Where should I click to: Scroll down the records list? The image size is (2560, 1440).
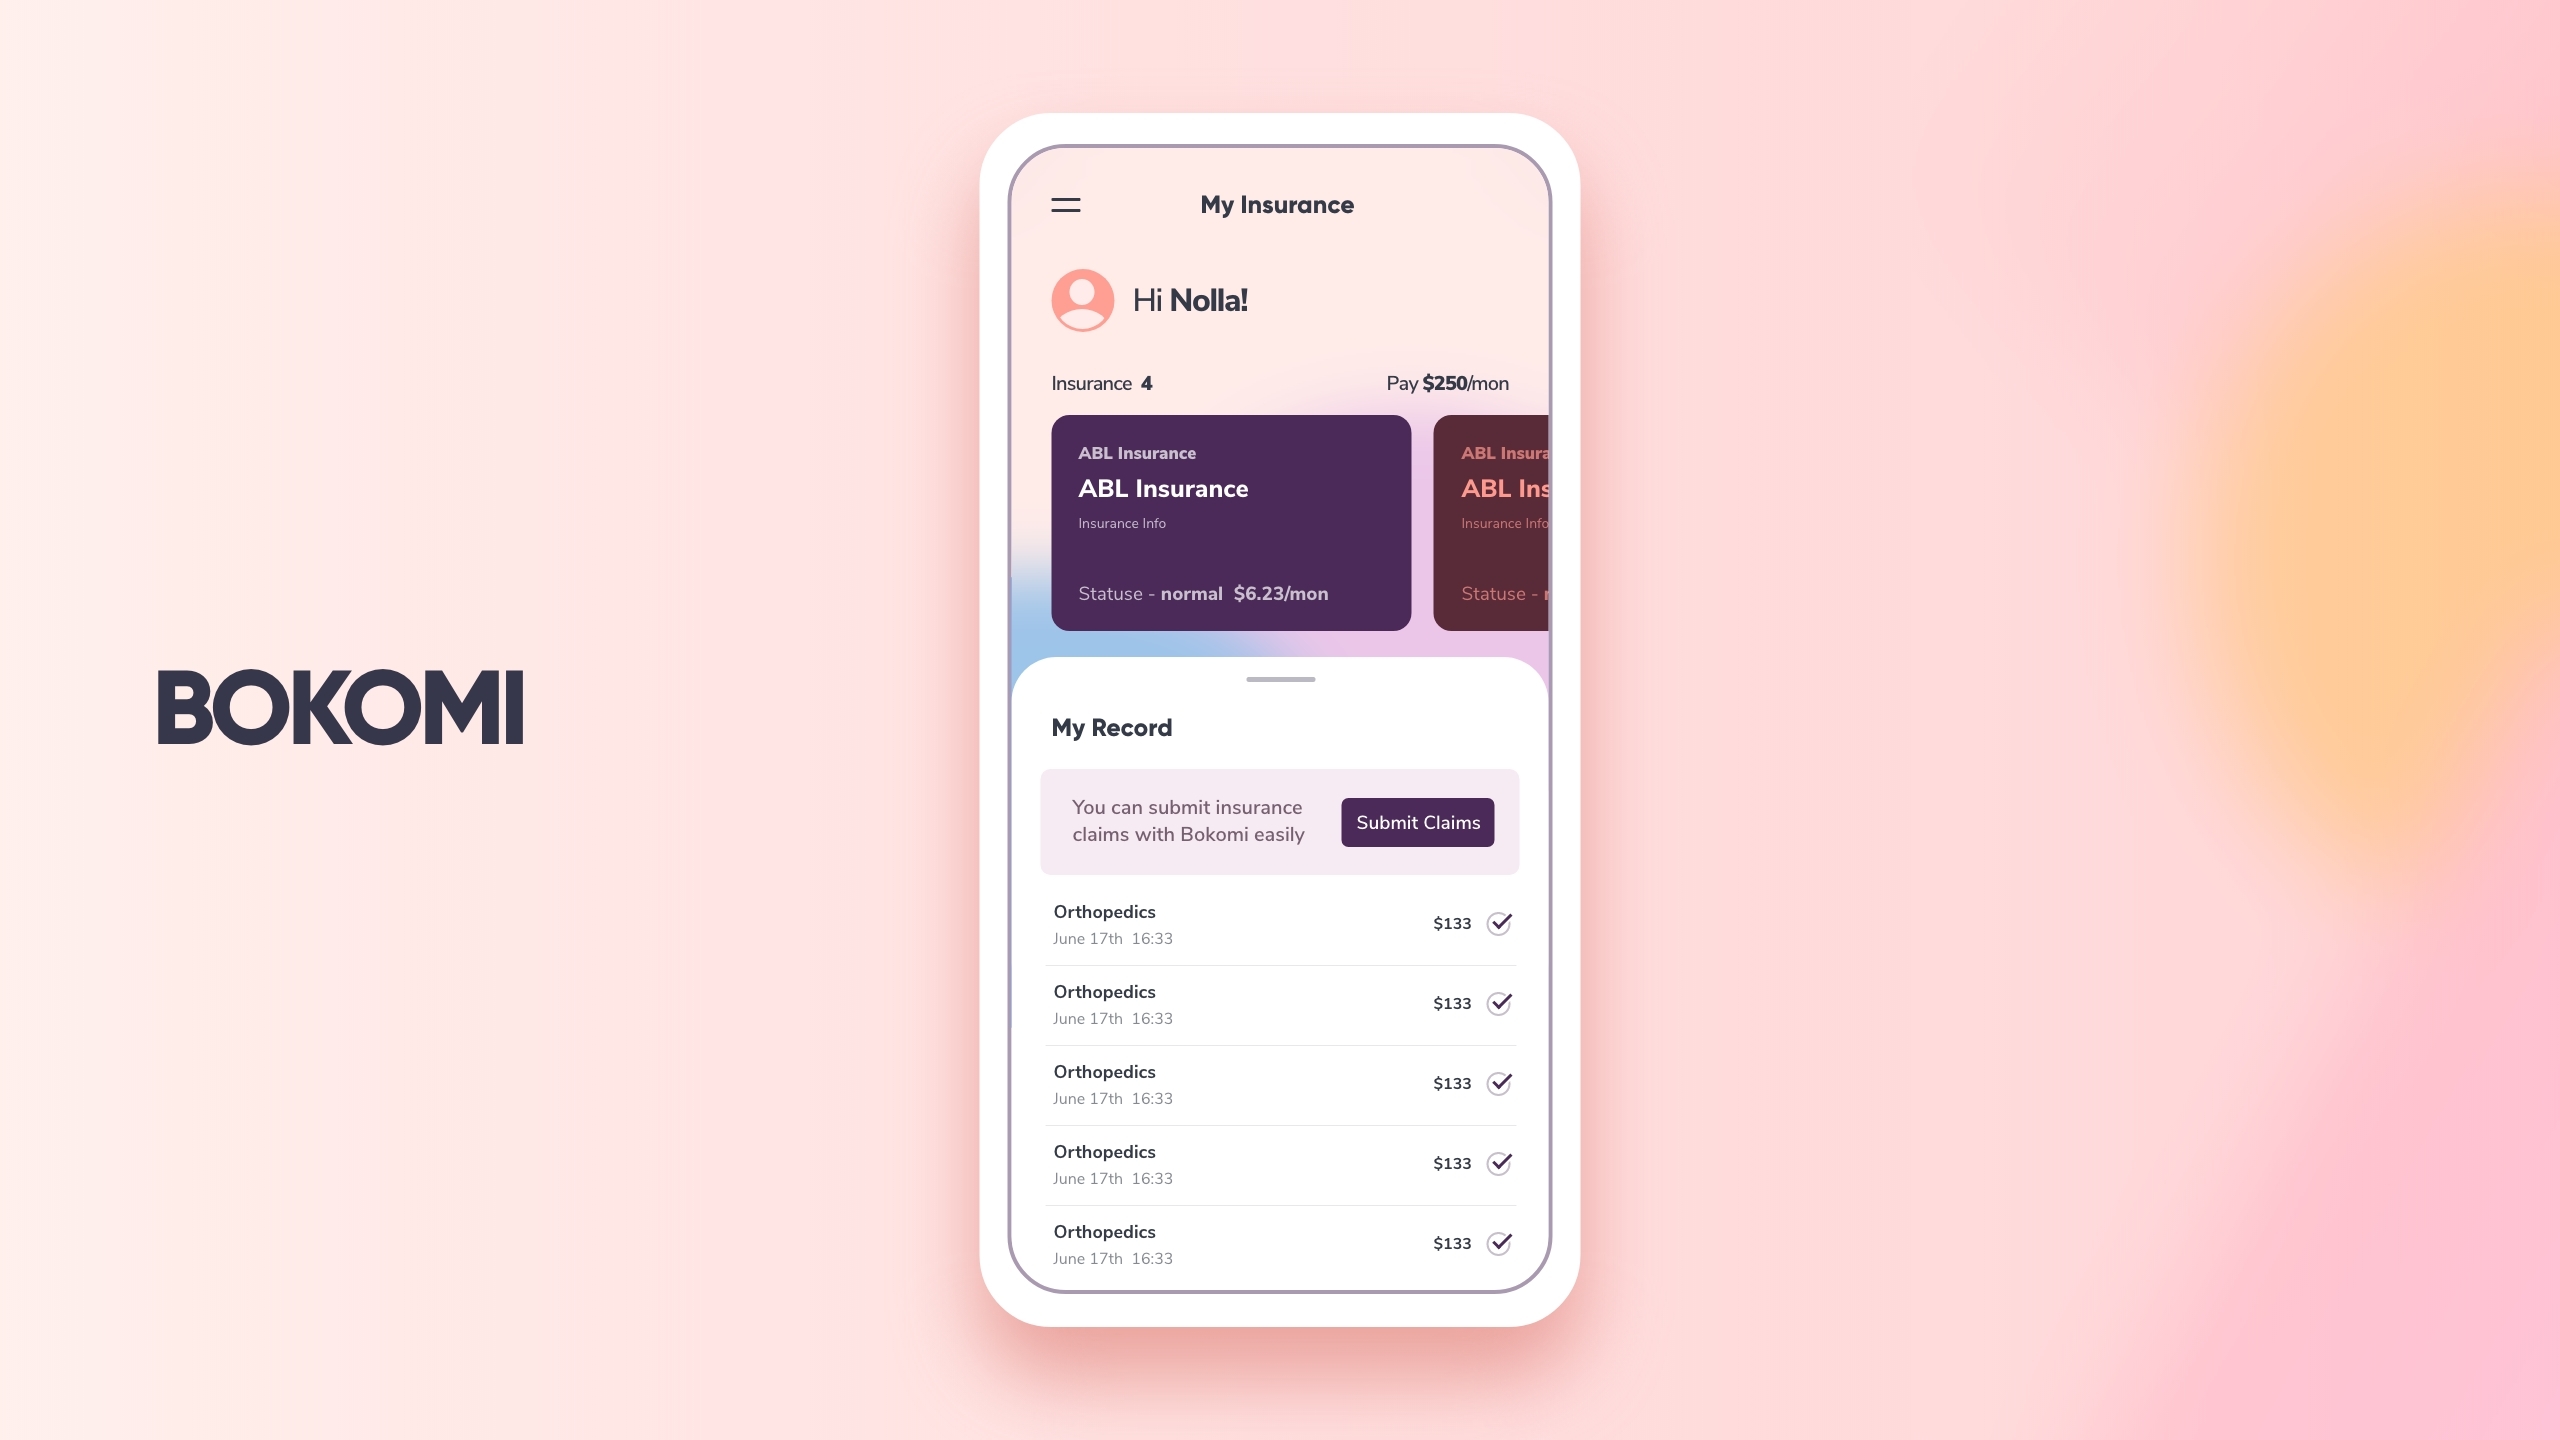1278,1081
